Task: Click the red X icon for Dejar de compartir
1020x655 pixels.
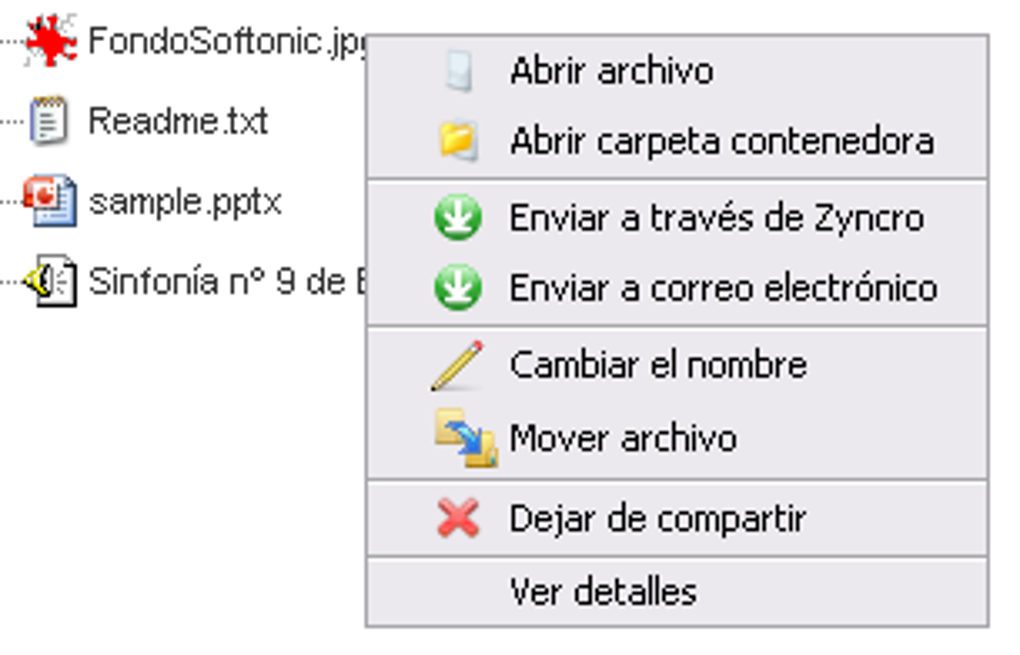Action: click(x=458, y=519)
